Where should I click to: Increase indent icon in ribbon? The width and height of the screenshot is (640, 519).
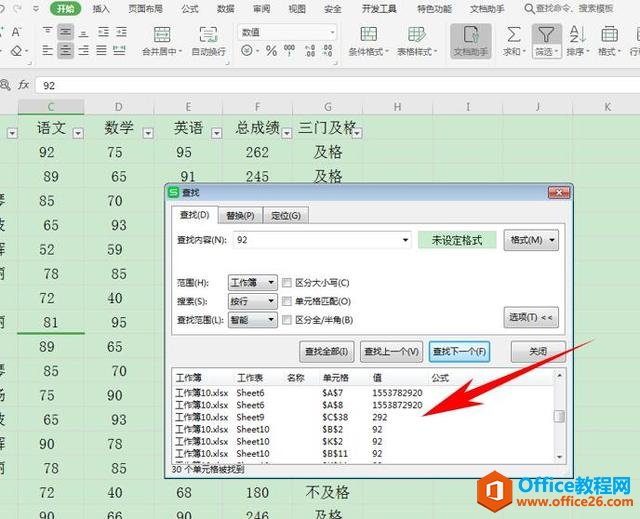(121, 32)
